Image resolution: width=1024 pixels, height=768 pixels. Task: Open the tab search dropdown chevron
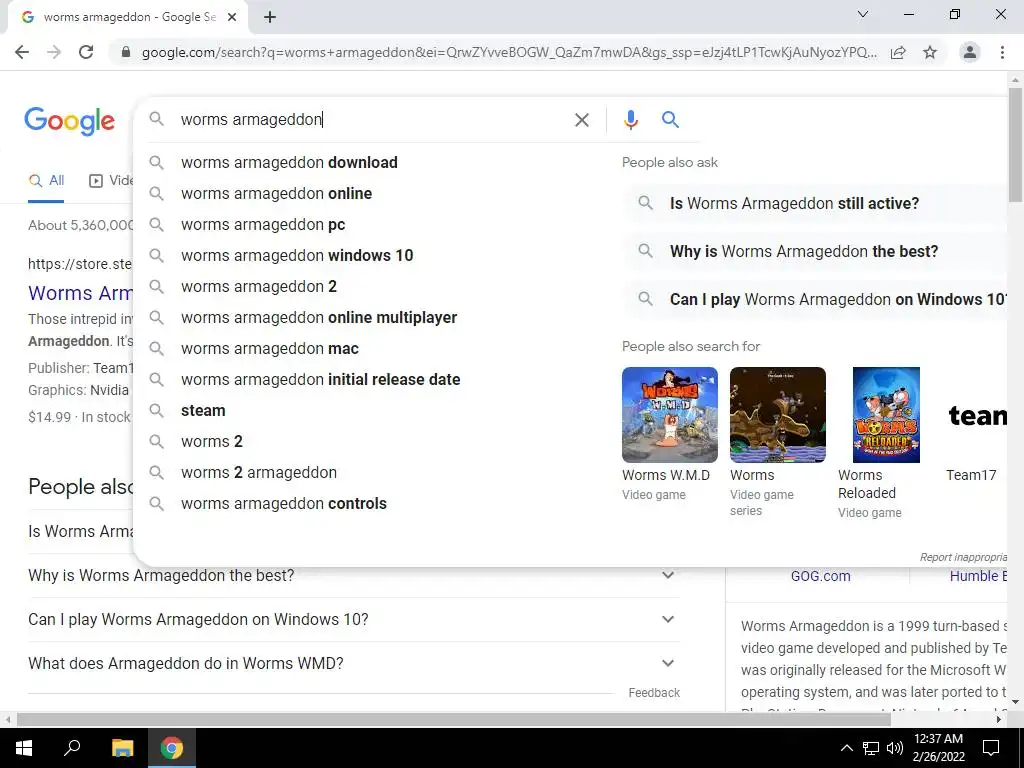click(x=863, y=14)
